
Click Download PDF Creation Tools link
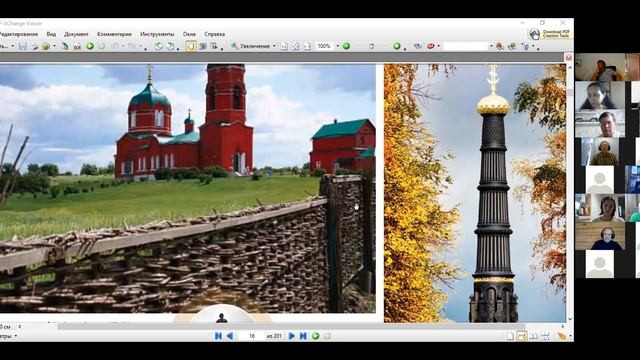pyautogui.click(x=549, y=33)
